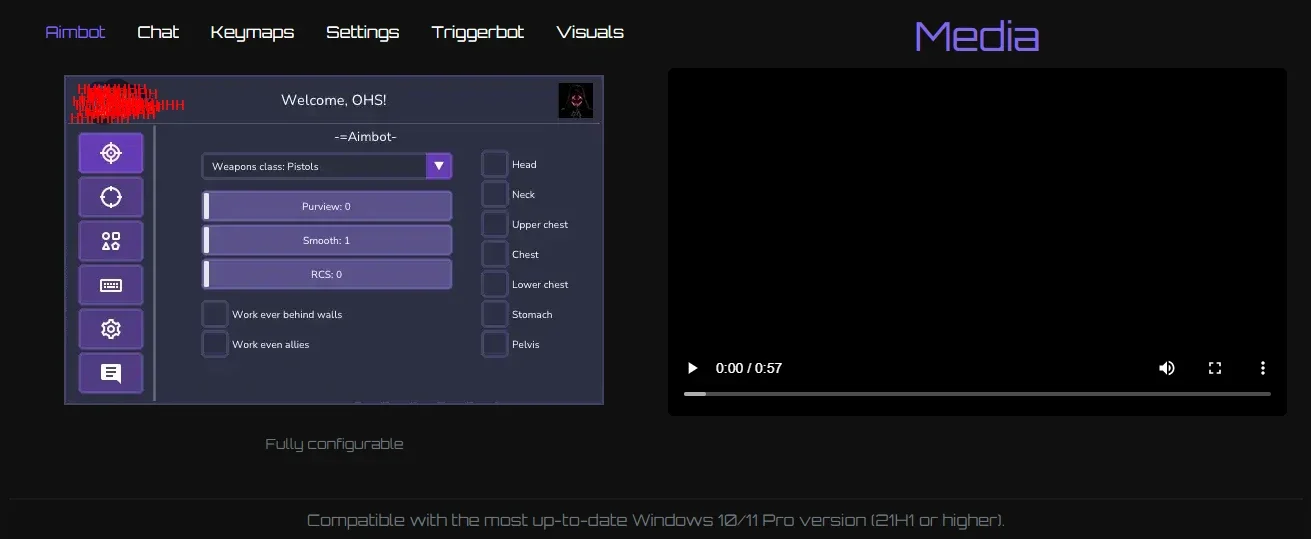Viewport: 1311px width, 539px height.
Task: Tick the Chest checkbox
Action: click(x=495, y=254)
